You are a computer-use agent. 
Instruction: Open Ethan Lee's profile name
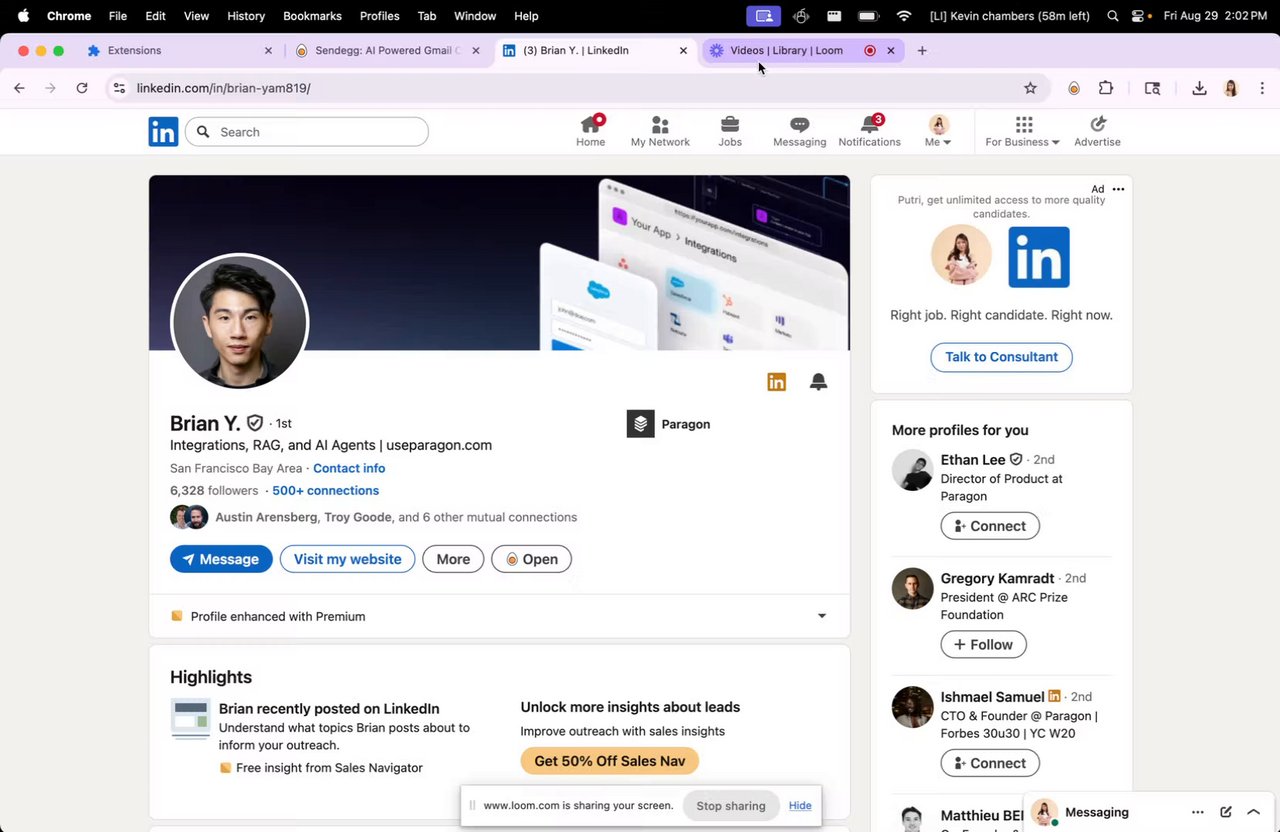[x=972, y=459]
